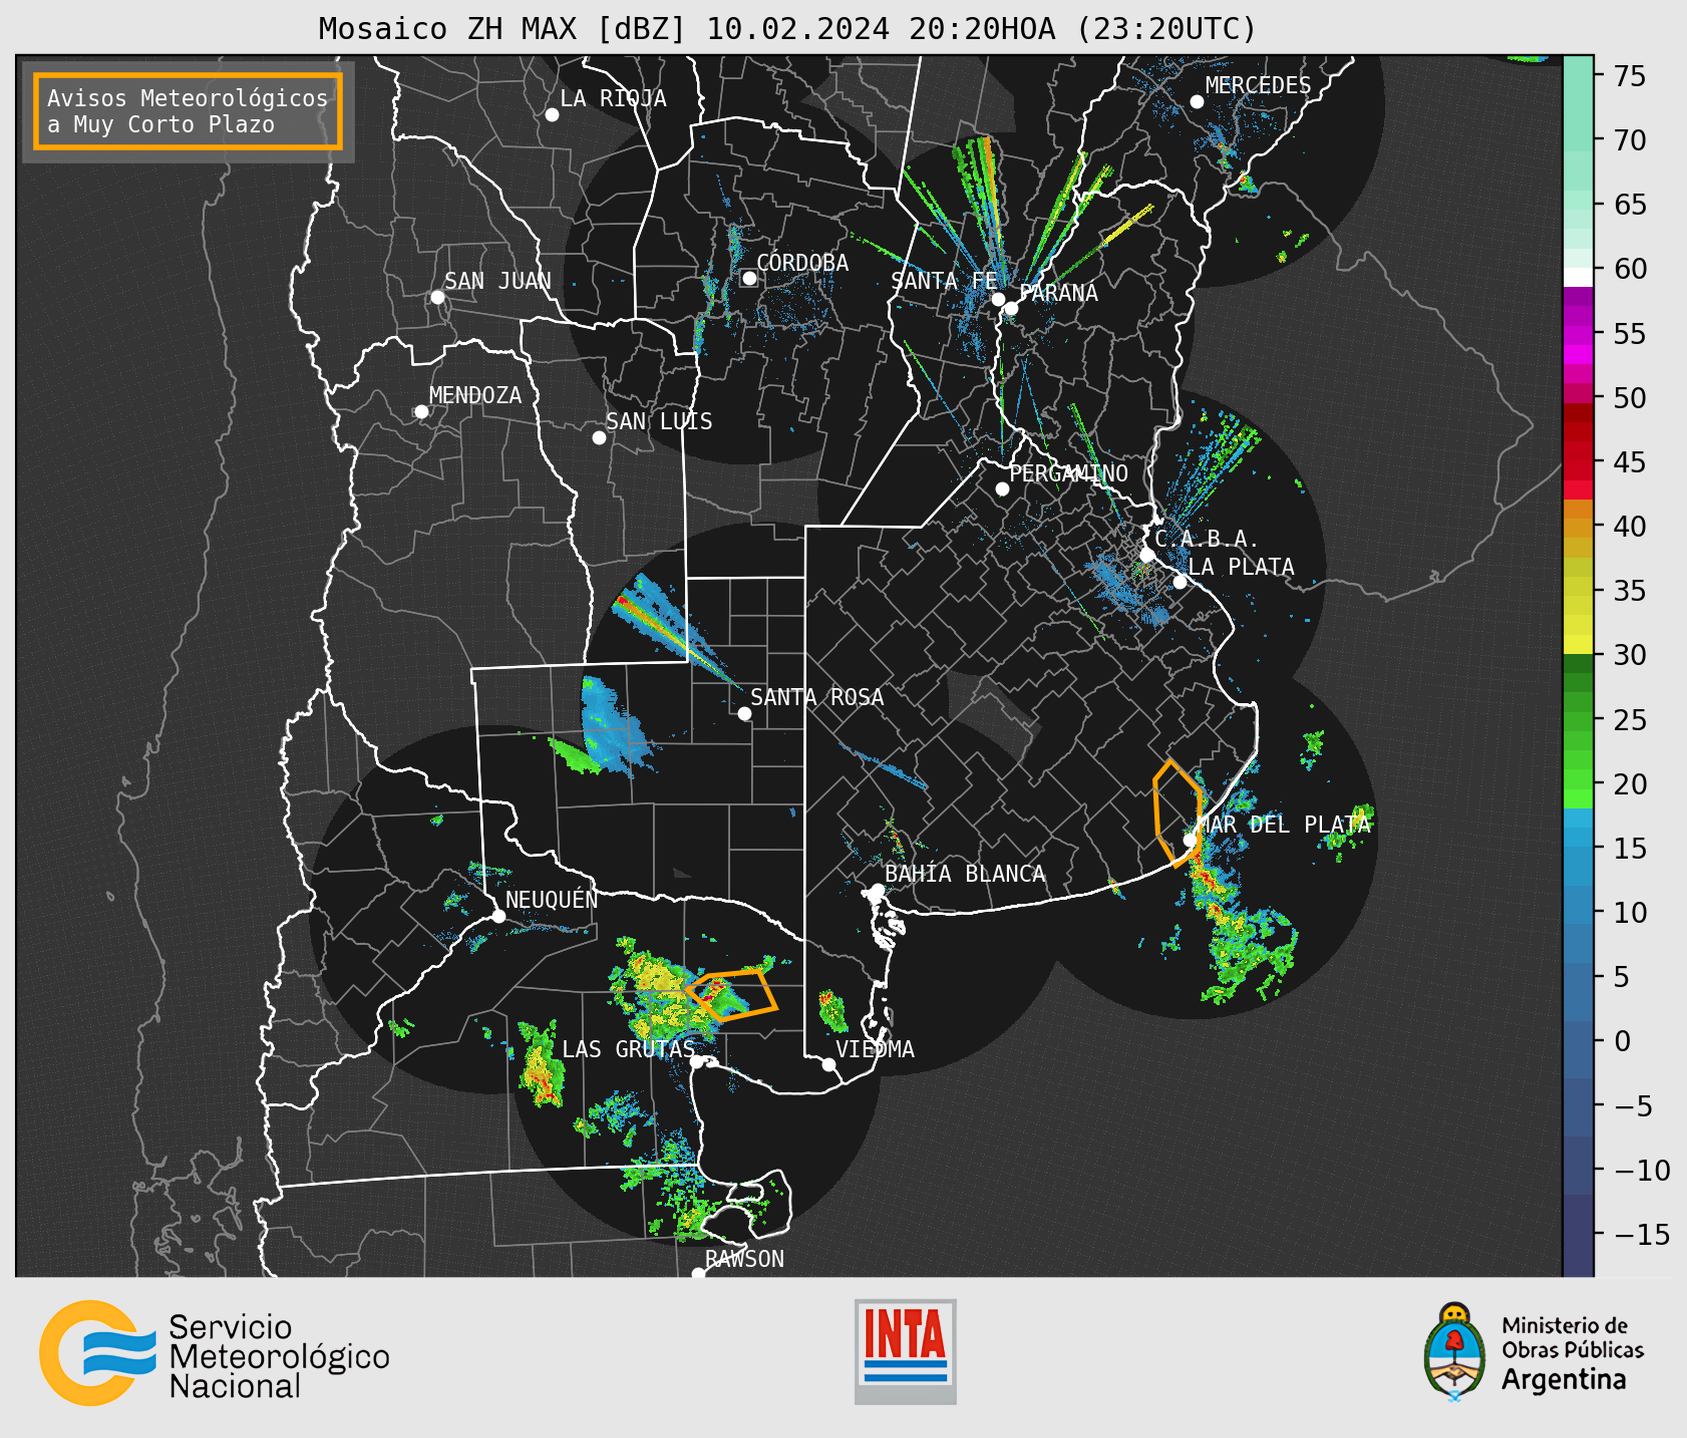Click the Las Grutas city marker dot
Image resolution: width=1687 pixels, height=1438 pixels.
click(697, 1062)
